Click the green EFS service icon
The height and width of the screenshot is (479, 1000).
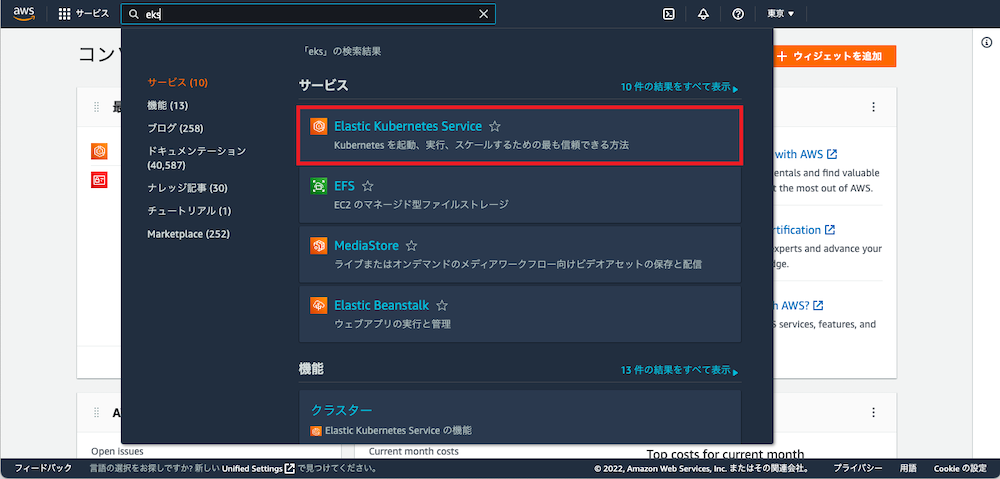click(x=318, y=186)
